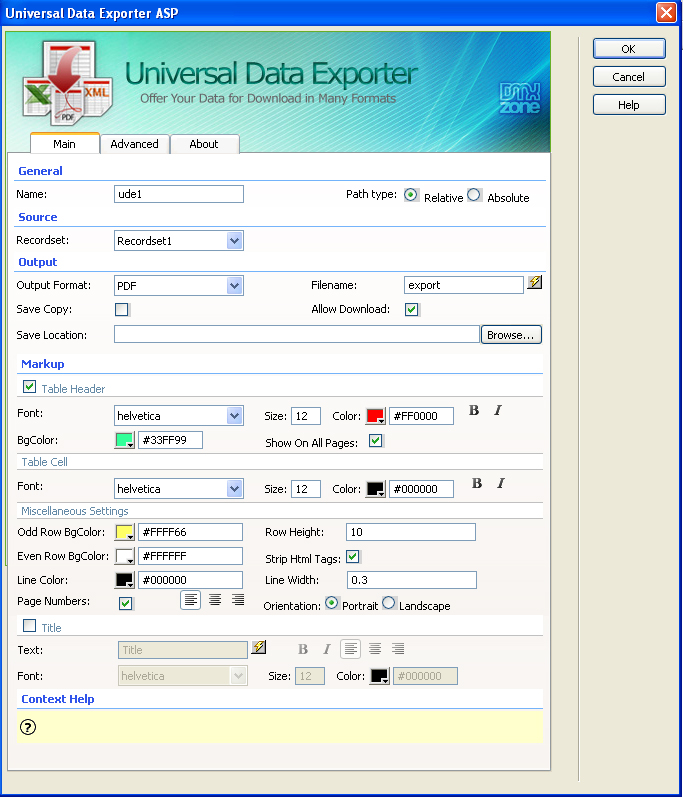Click the OK button
Image resolution: width=683 pixels, height=797 pixels.
629,49
